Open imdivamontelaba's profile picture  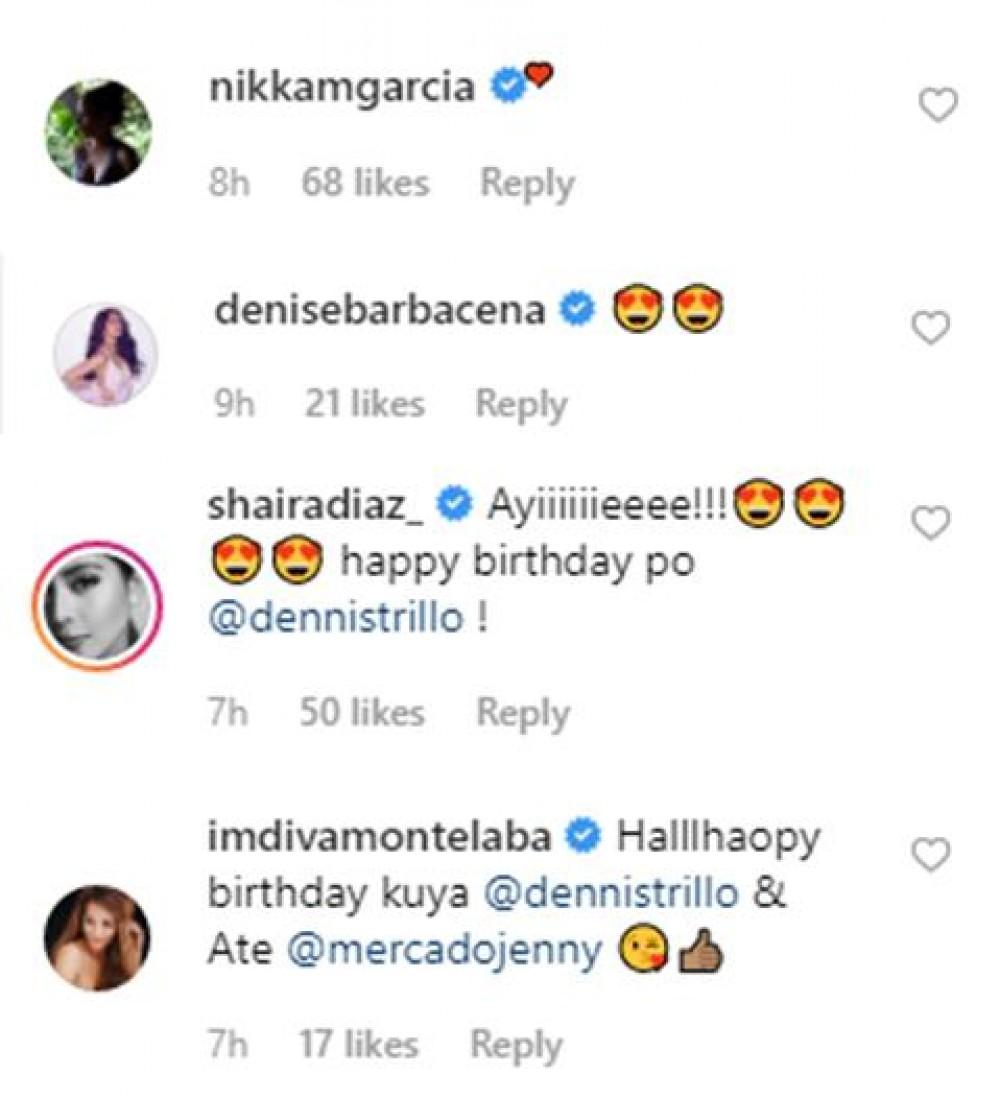pyautogui.click(x=98, y=937)
